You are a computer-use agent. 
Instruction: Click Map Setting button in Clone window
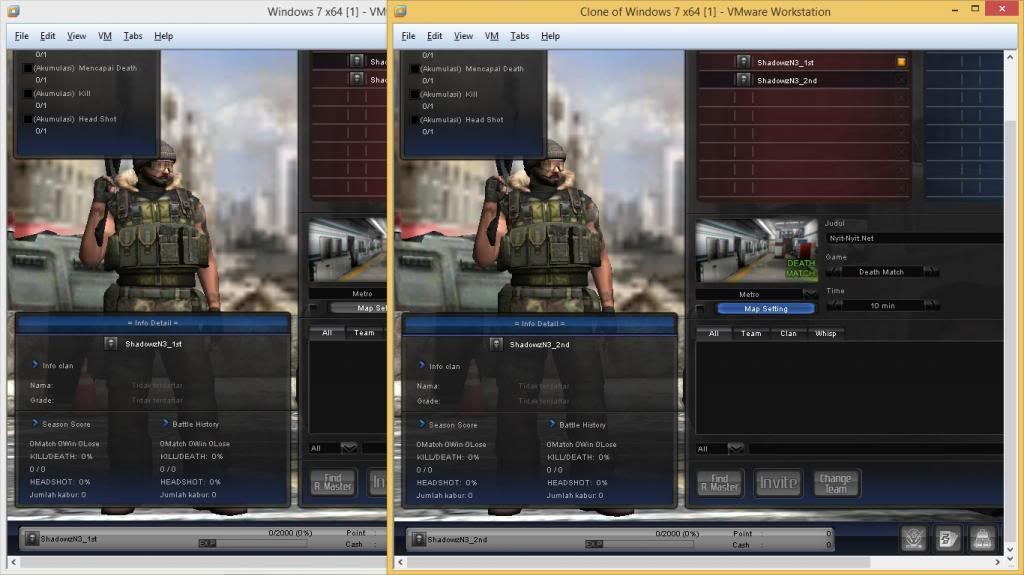click(766, 308)
